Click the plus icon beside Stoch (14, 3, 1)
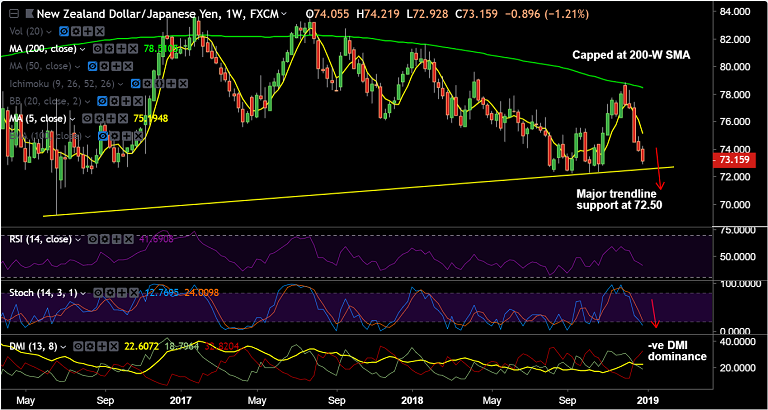The width and height of the screenshot is (768, 410). [x=122, y=293]
